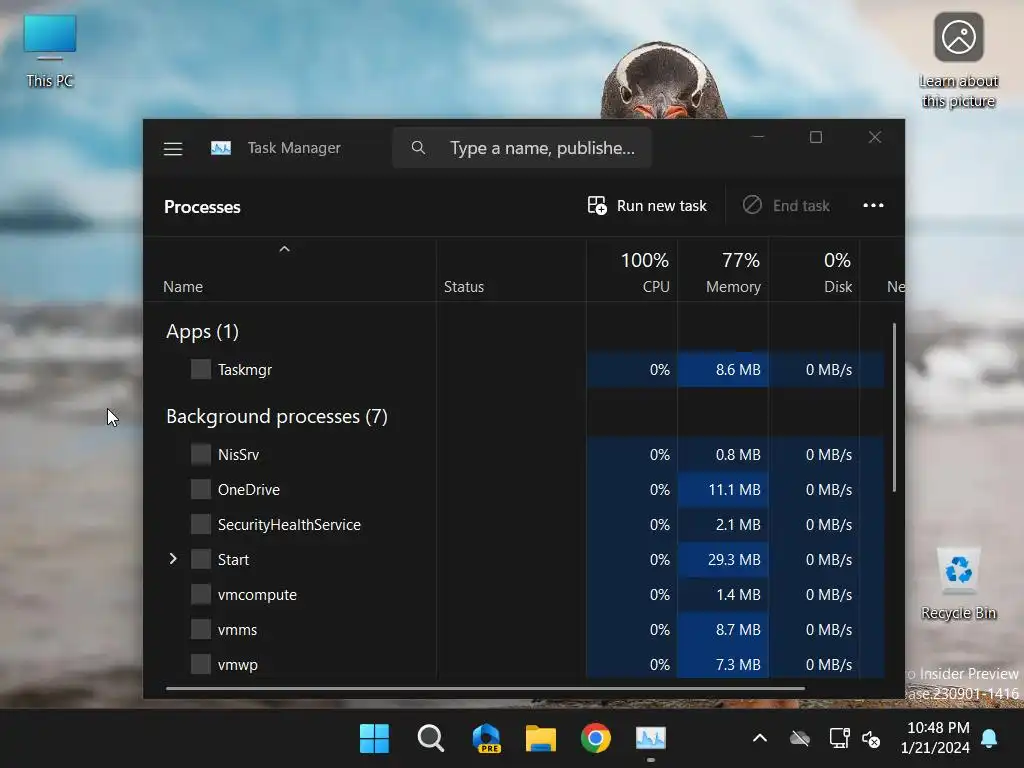Screen dimensions: 1024x768
Task: Click the vmwp process icon
Action: (x=200, y=664)
